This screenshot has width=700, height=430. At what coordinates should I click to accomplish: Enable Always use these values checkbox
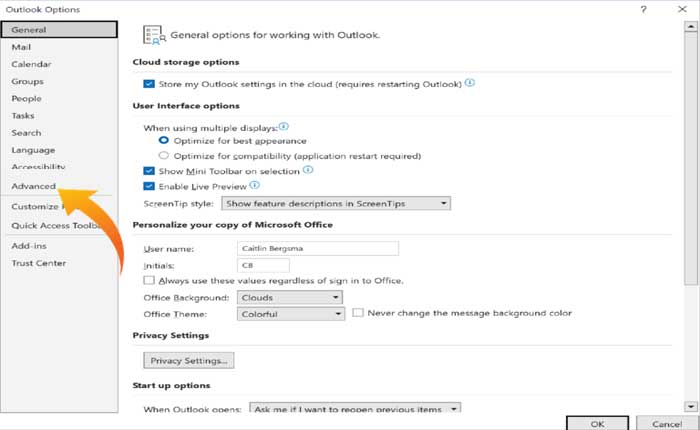tap(150, 282)
